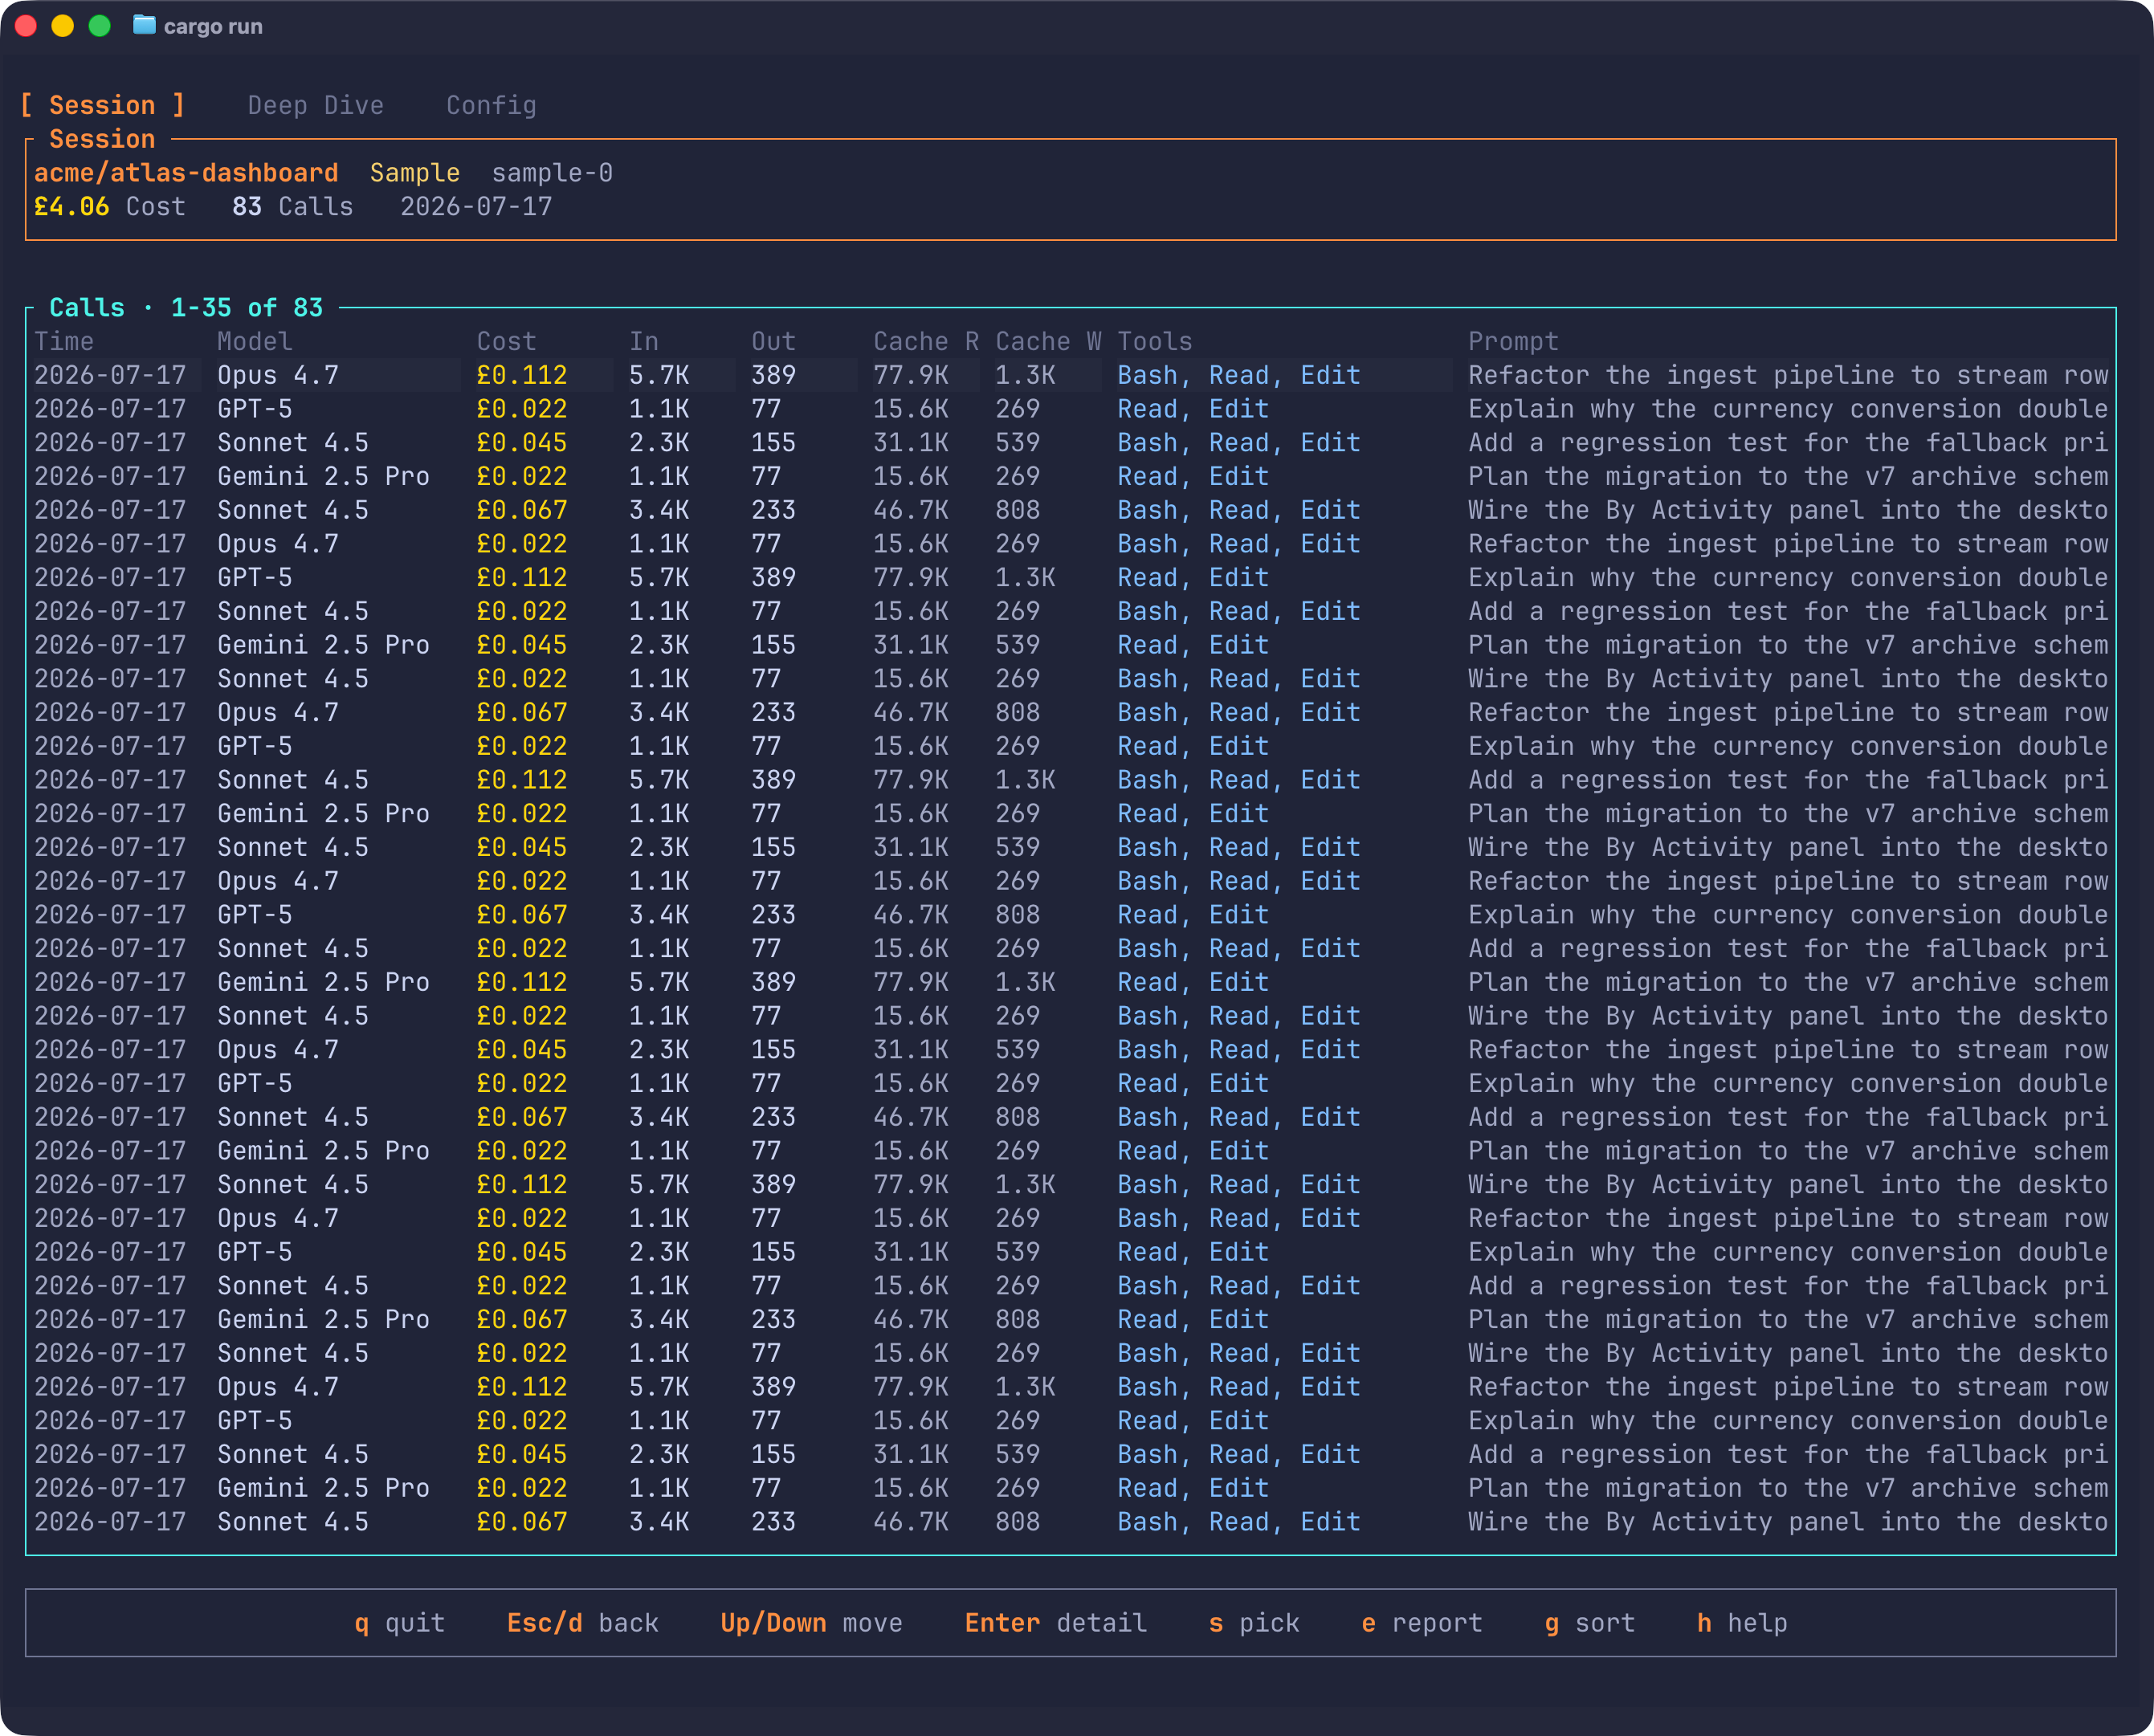2154x1736 pixels.
Task: Click the 808 Cache W in Gemini row
Action: point(1018,1319)
